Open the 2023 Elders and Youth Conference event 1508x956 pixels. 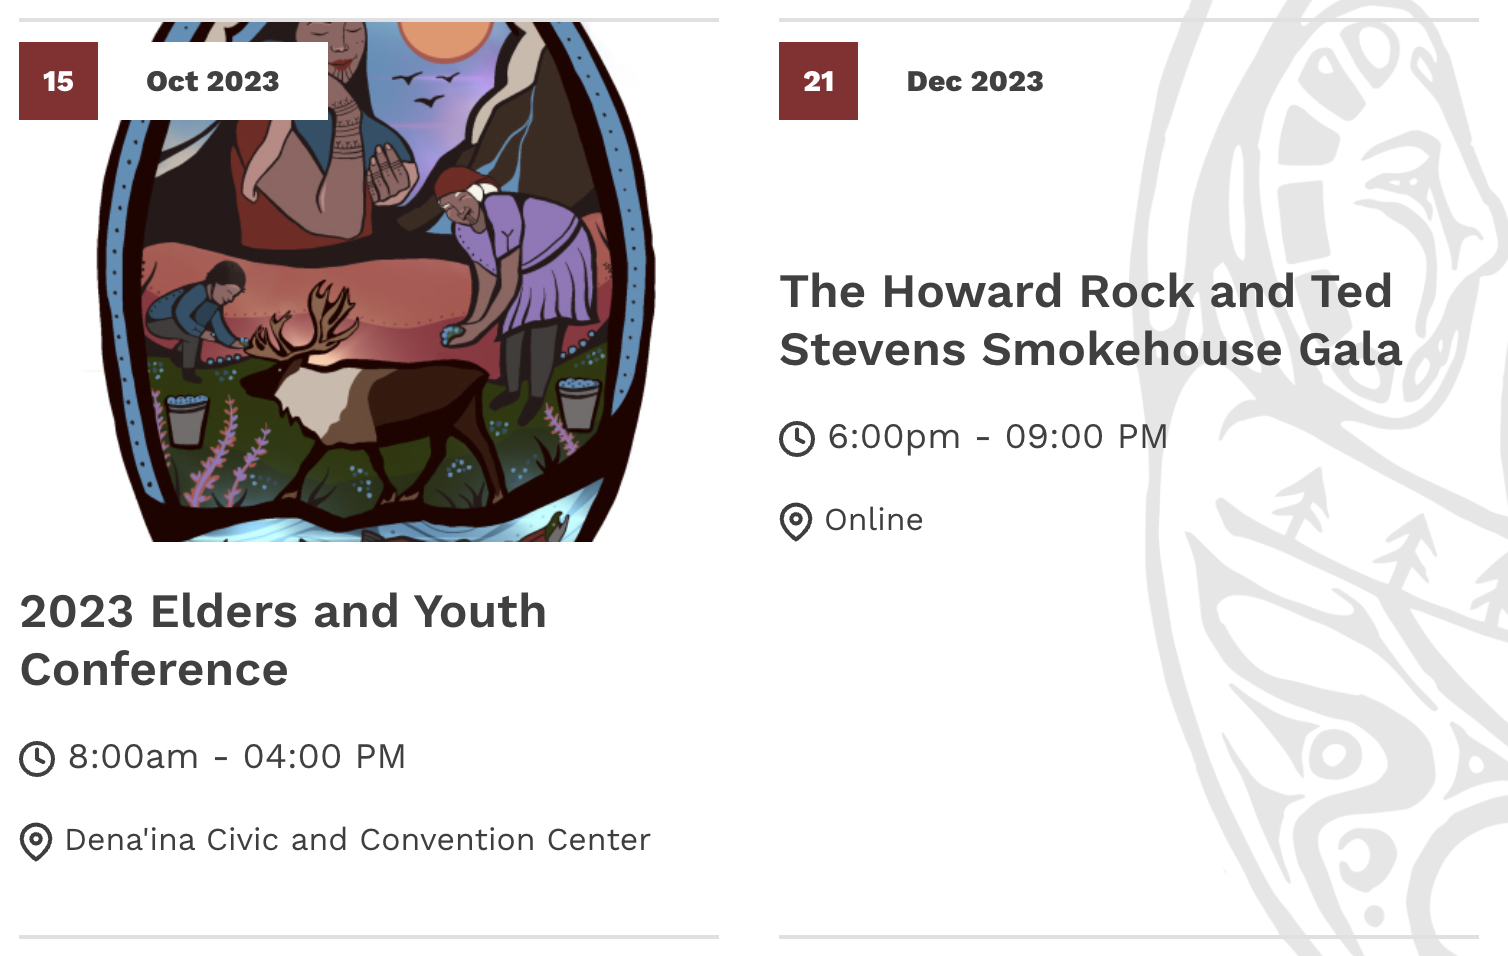[x=284, y=640]
